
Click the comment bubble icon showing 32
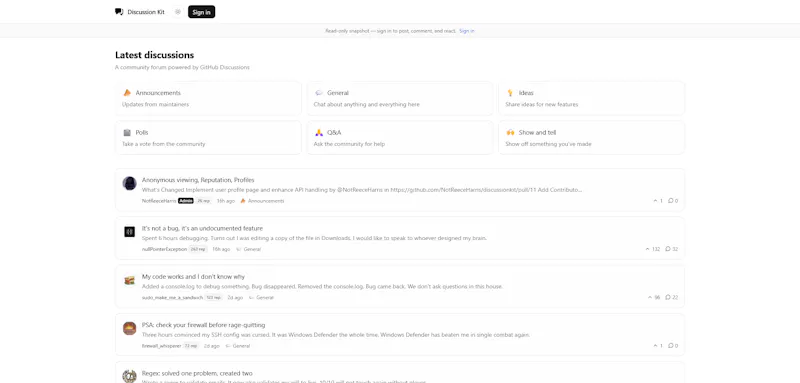point(668,249)
